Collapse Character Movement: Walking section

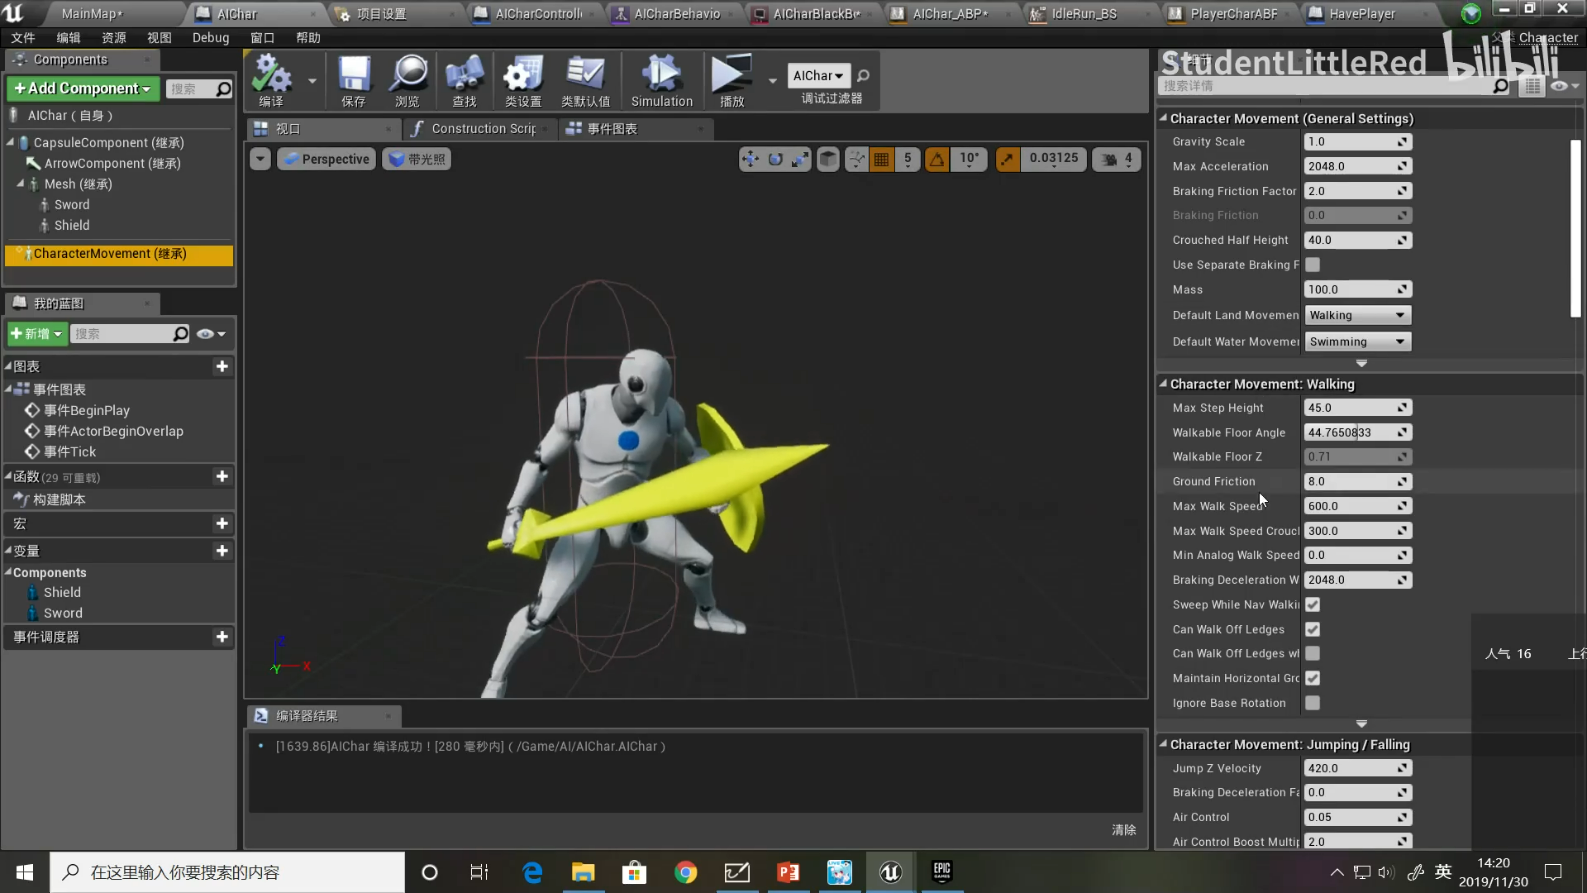pyautogui.click(x=1164, y=384)
